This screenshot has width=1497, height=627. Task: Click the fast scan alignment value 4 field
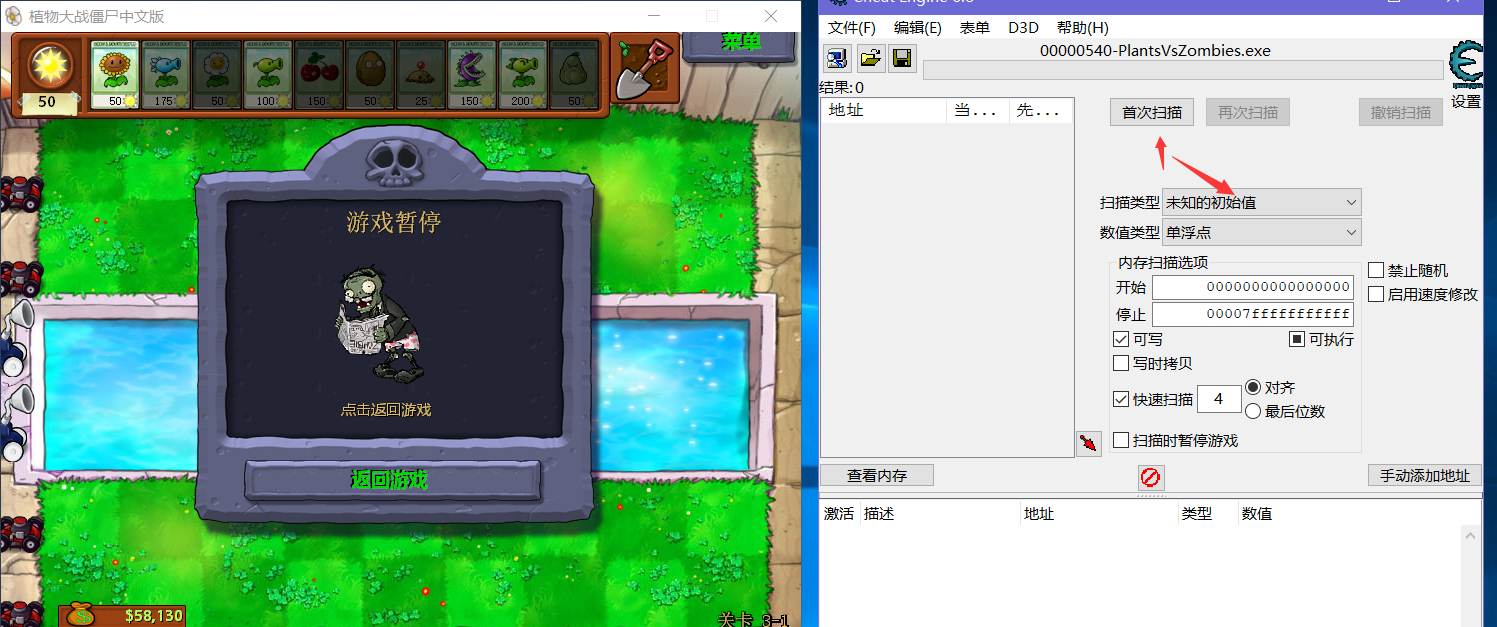(1219, 399)
